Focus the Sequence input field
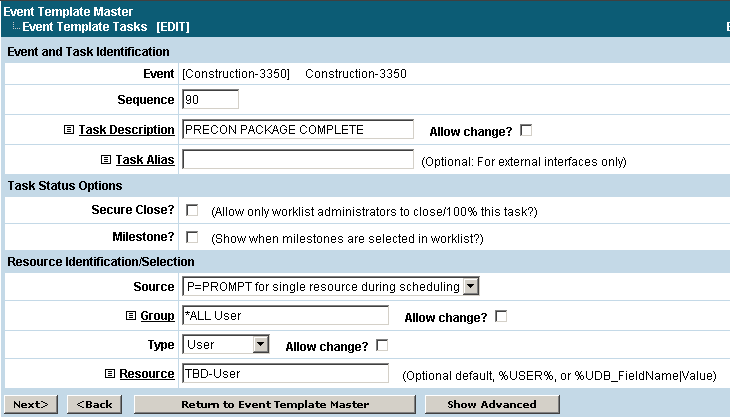This screenshot has height=417, width=730. point(211,100)
